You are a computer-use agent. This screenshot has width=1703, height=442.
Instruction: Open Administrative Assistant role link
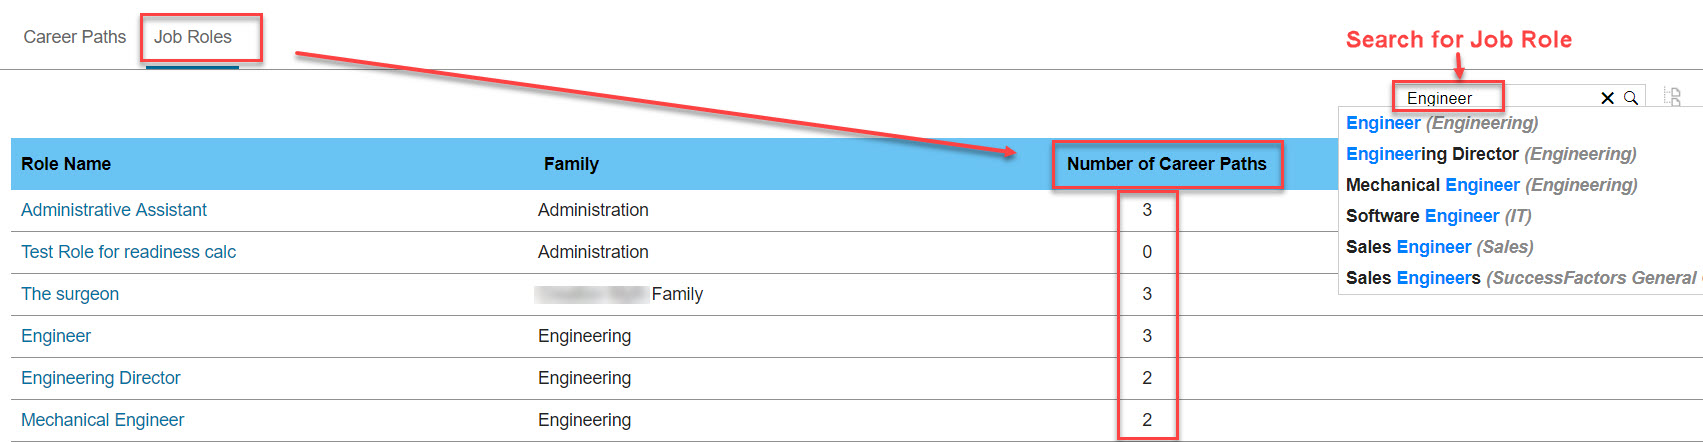pyautogui.click(x=114, y=210)
